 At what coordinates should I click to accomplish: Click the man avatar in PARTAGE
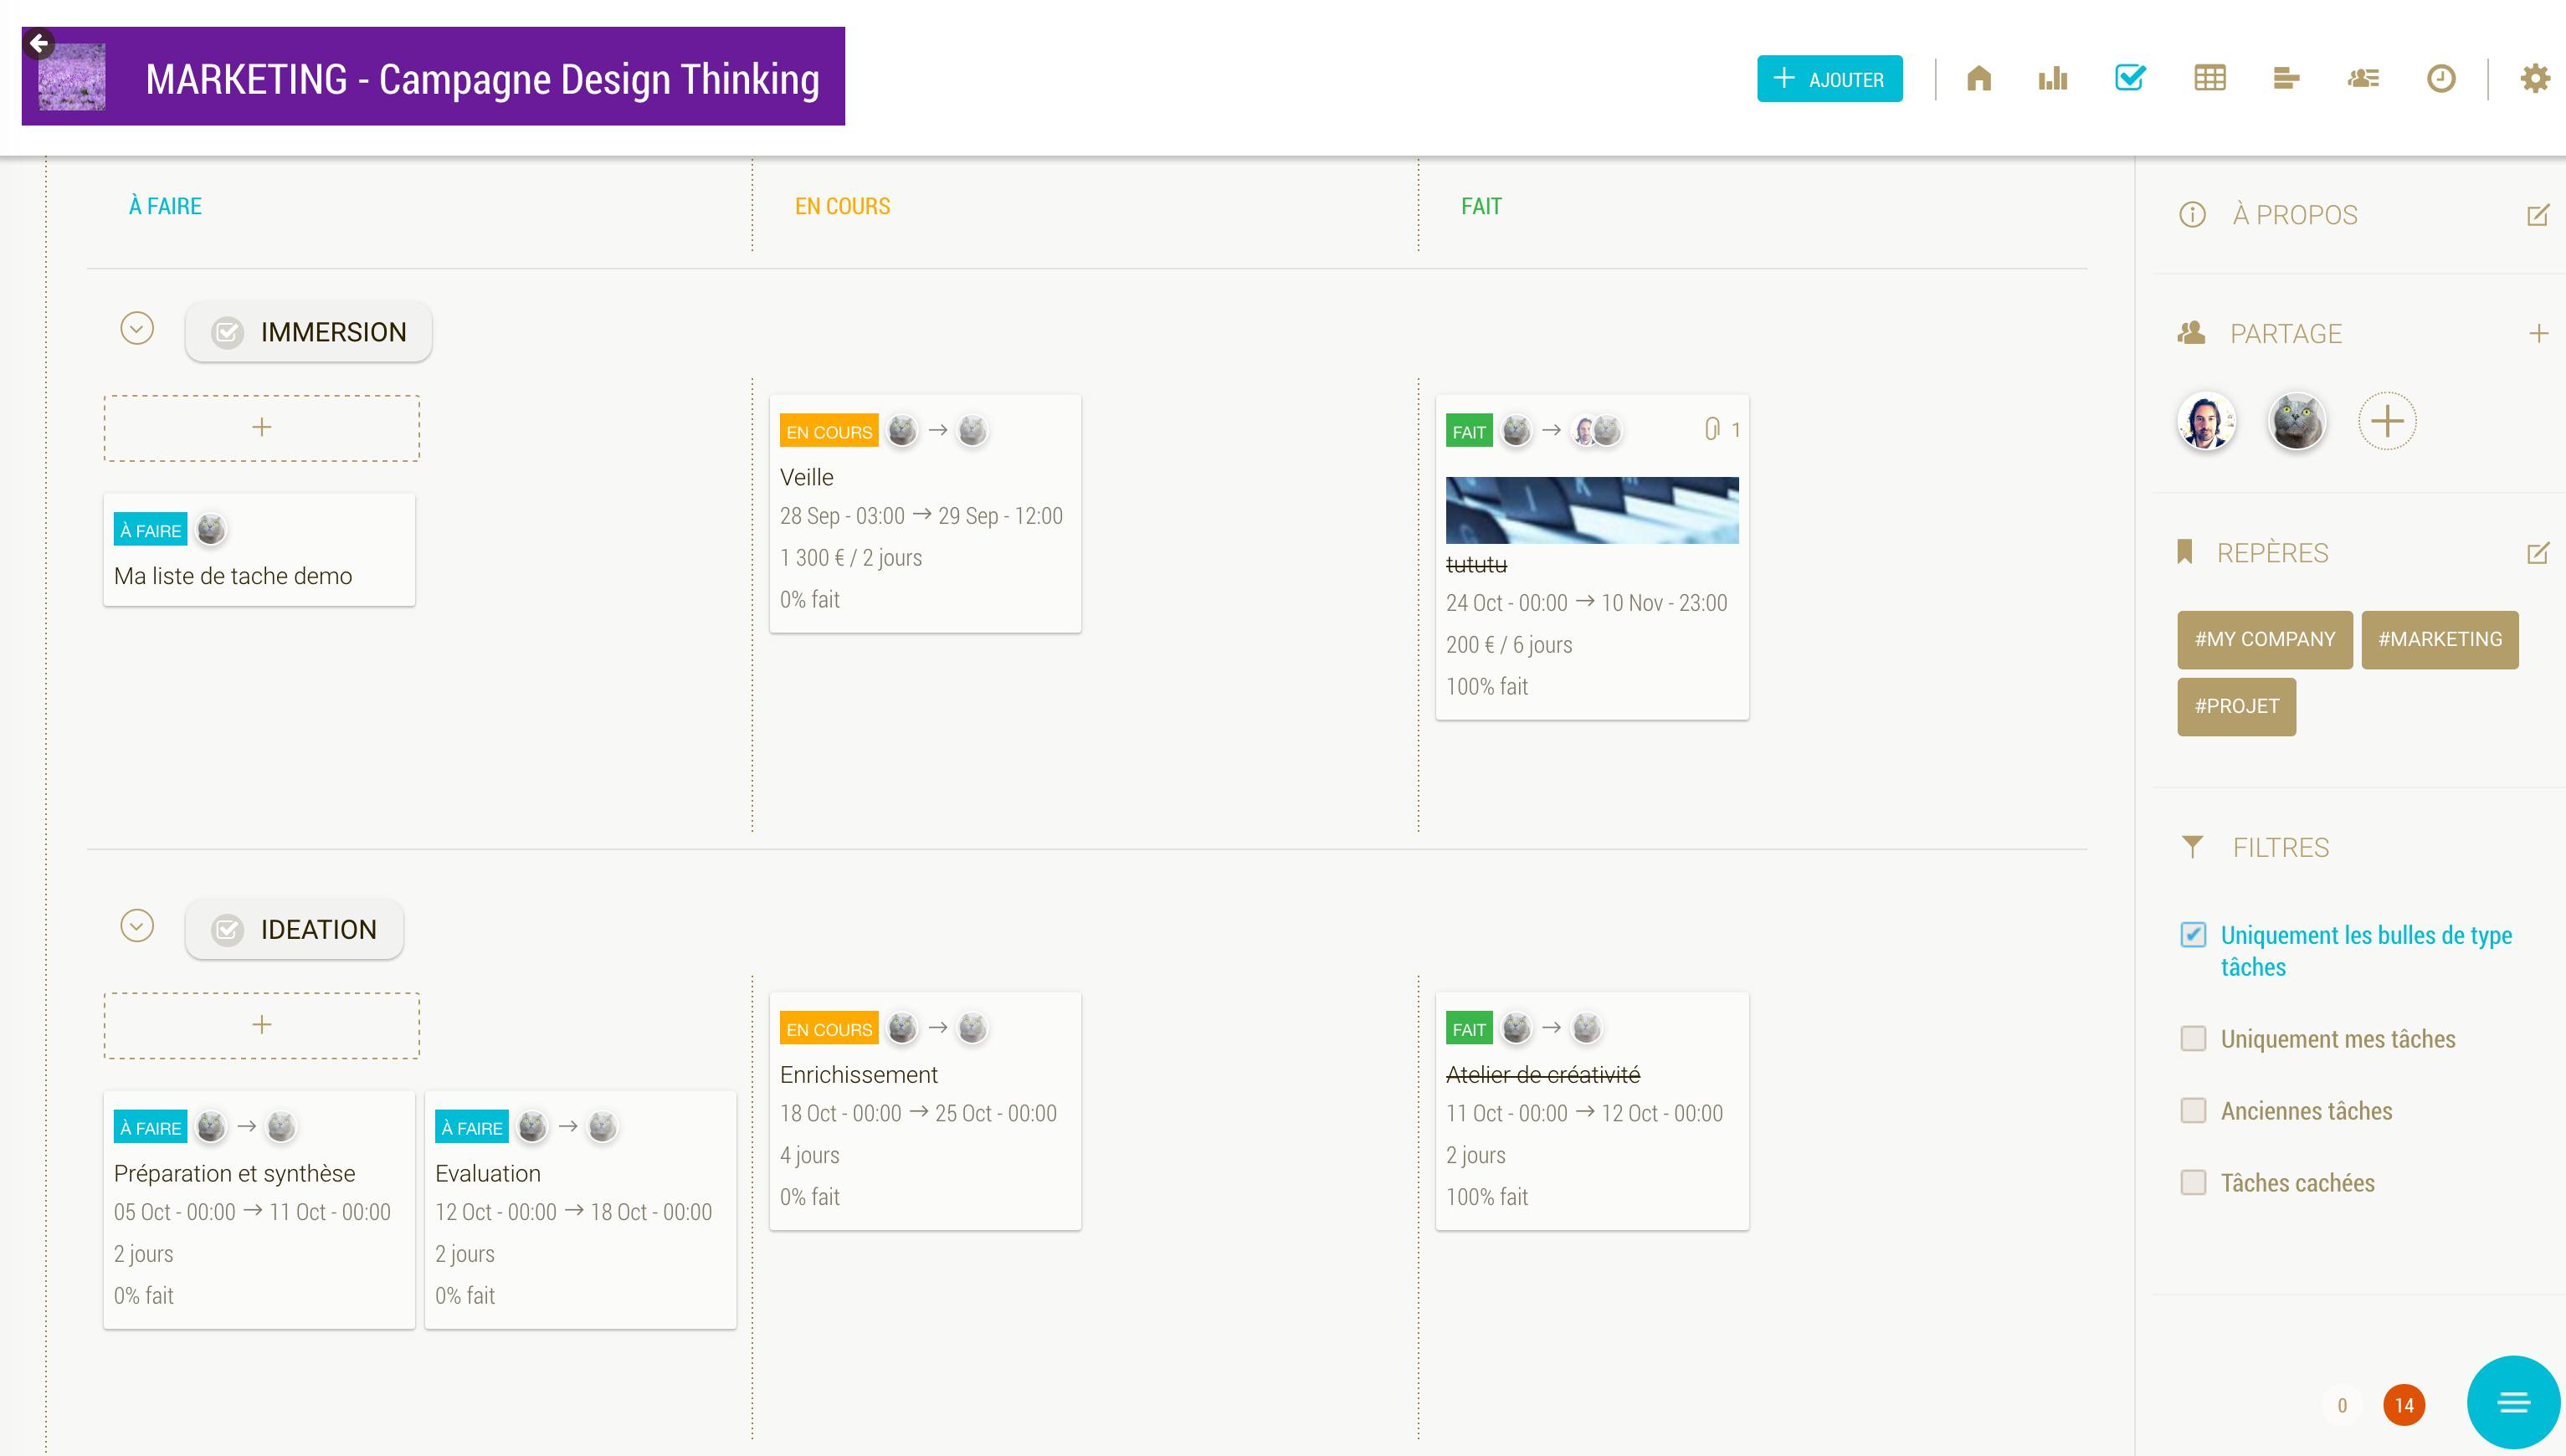(2206, 421)
